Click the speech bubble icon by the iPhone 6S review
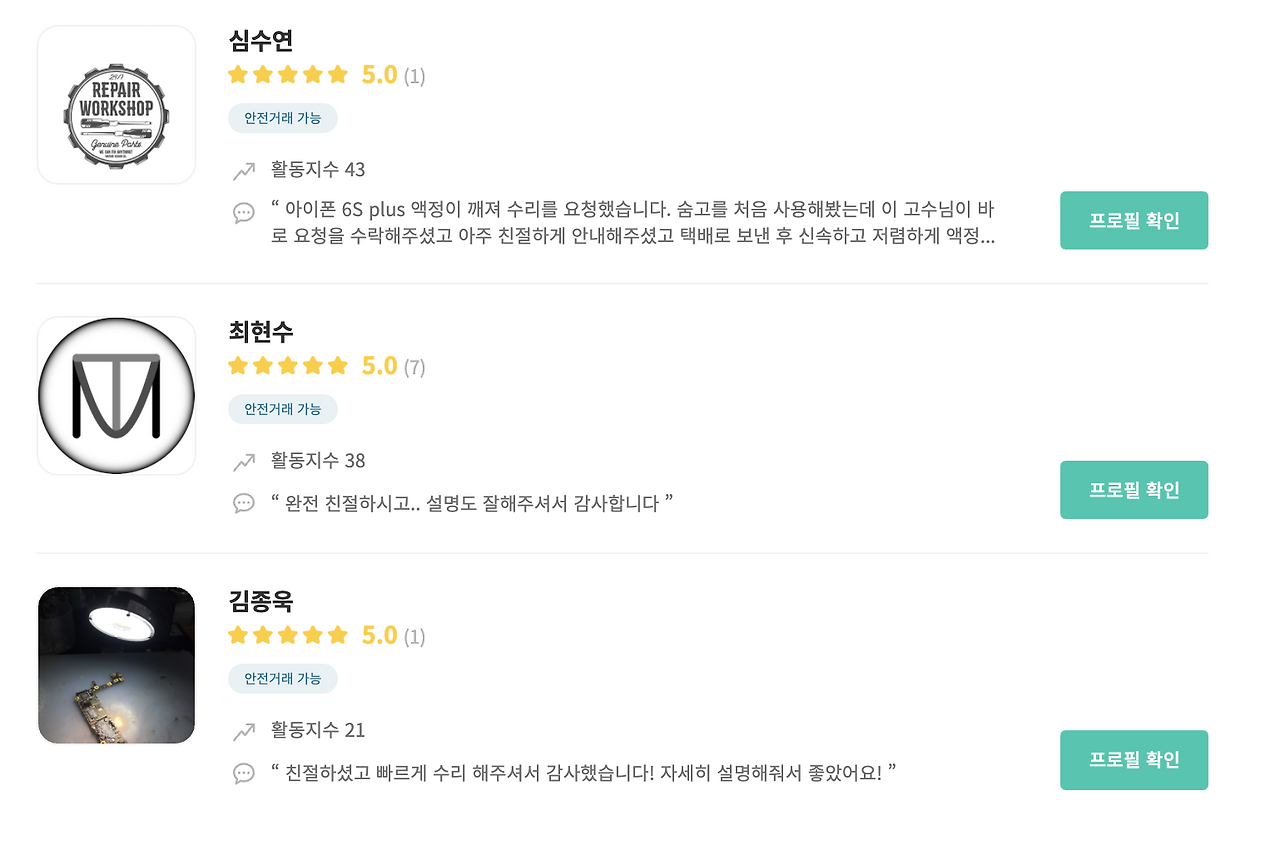 [244, 212]
